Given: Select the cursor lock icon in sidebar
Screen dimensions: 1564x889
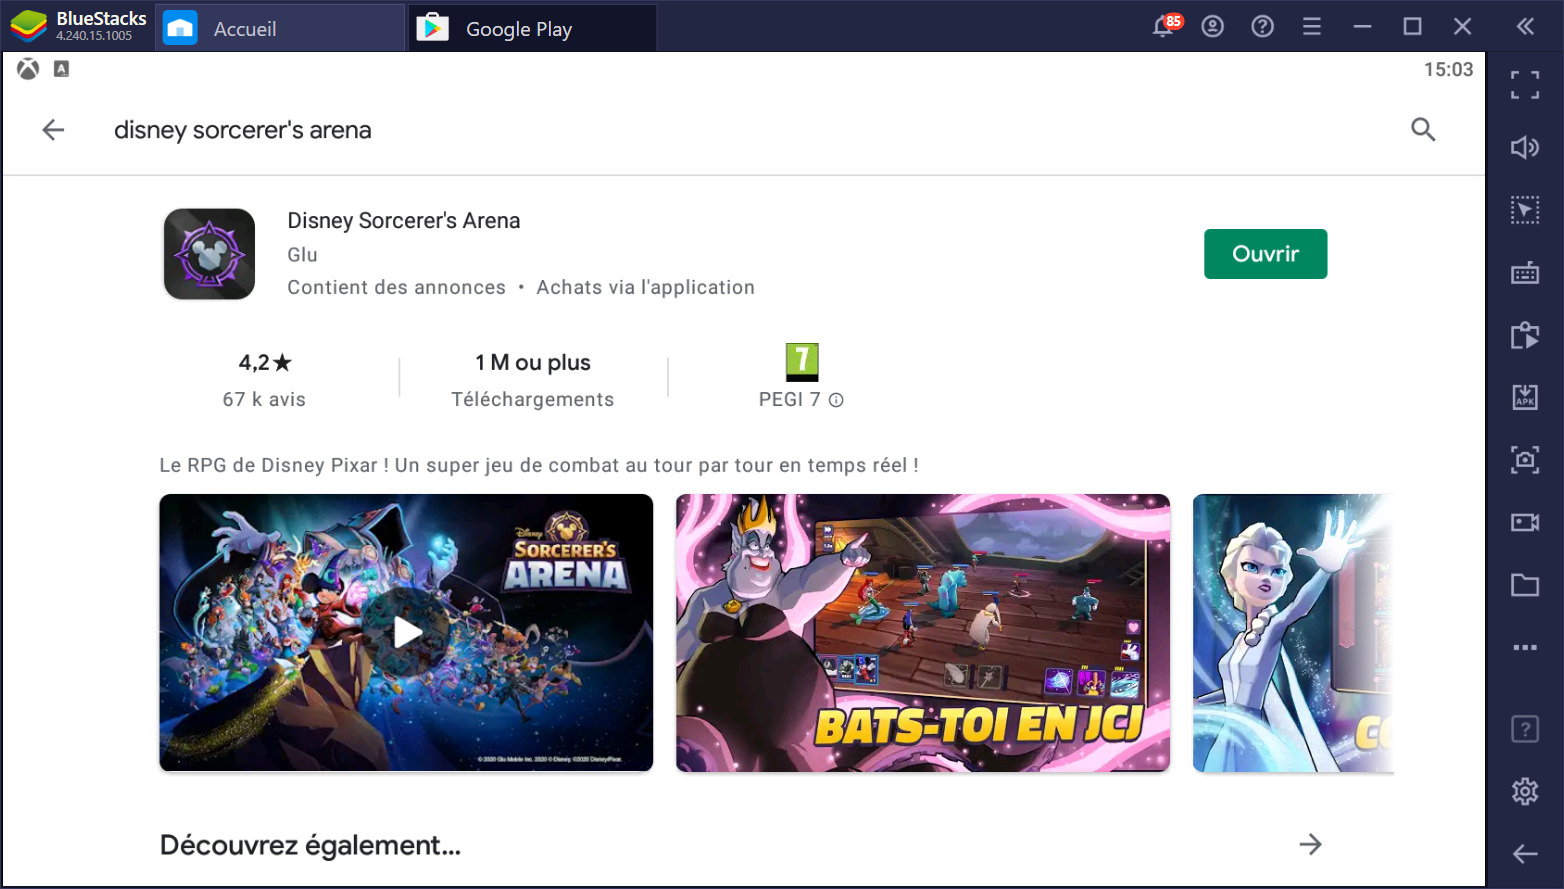Looking at the screenshot, I should (1525, 210).
